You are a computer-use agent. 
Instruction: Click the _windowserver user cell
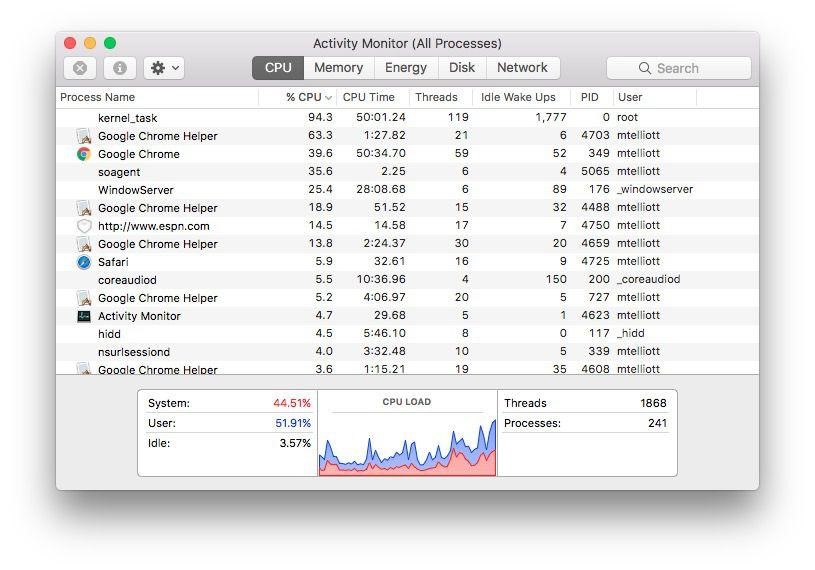tap(655, 189)
